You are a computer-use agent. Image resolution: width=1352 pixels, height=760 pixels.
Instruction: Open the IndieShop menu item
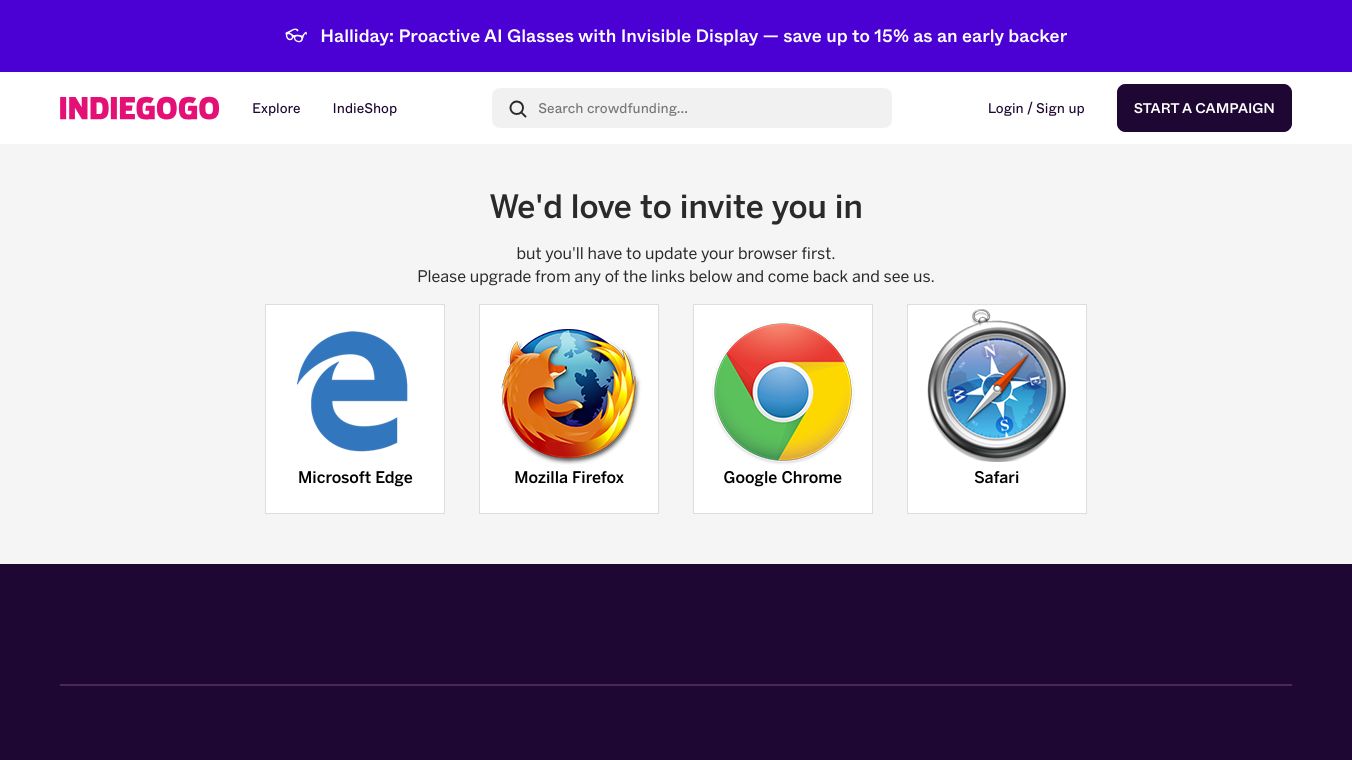pos(365,108)
